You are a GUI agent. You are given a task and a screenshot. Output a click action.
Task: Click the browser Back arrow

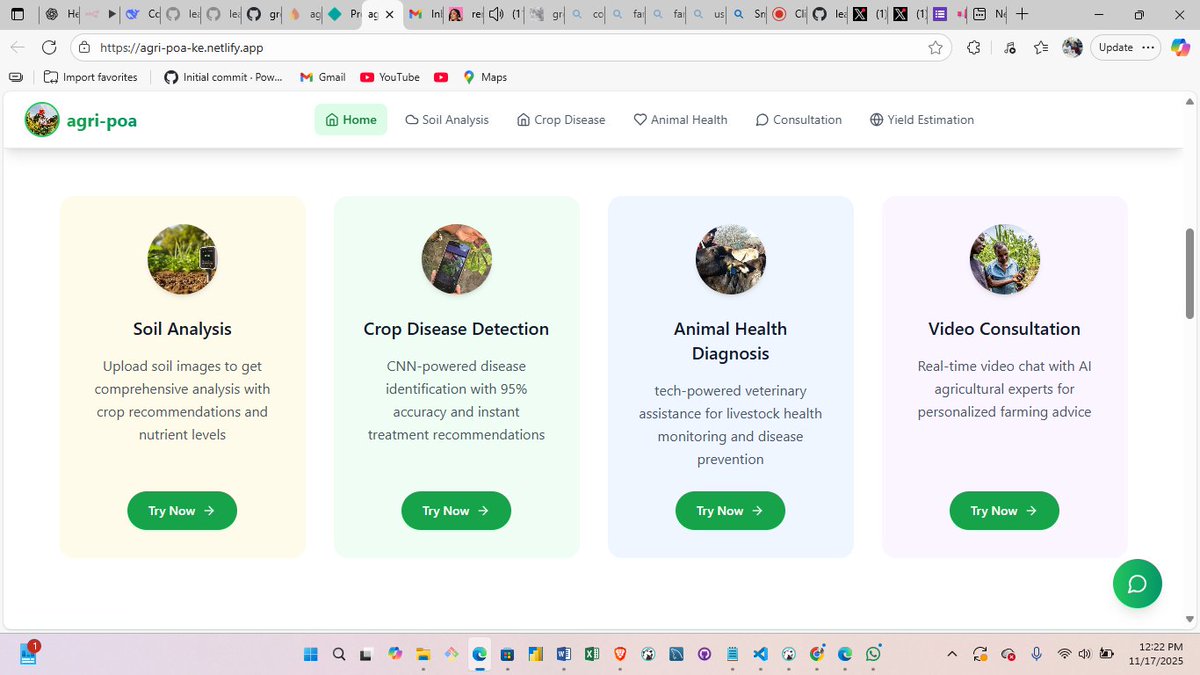point(18,47)
